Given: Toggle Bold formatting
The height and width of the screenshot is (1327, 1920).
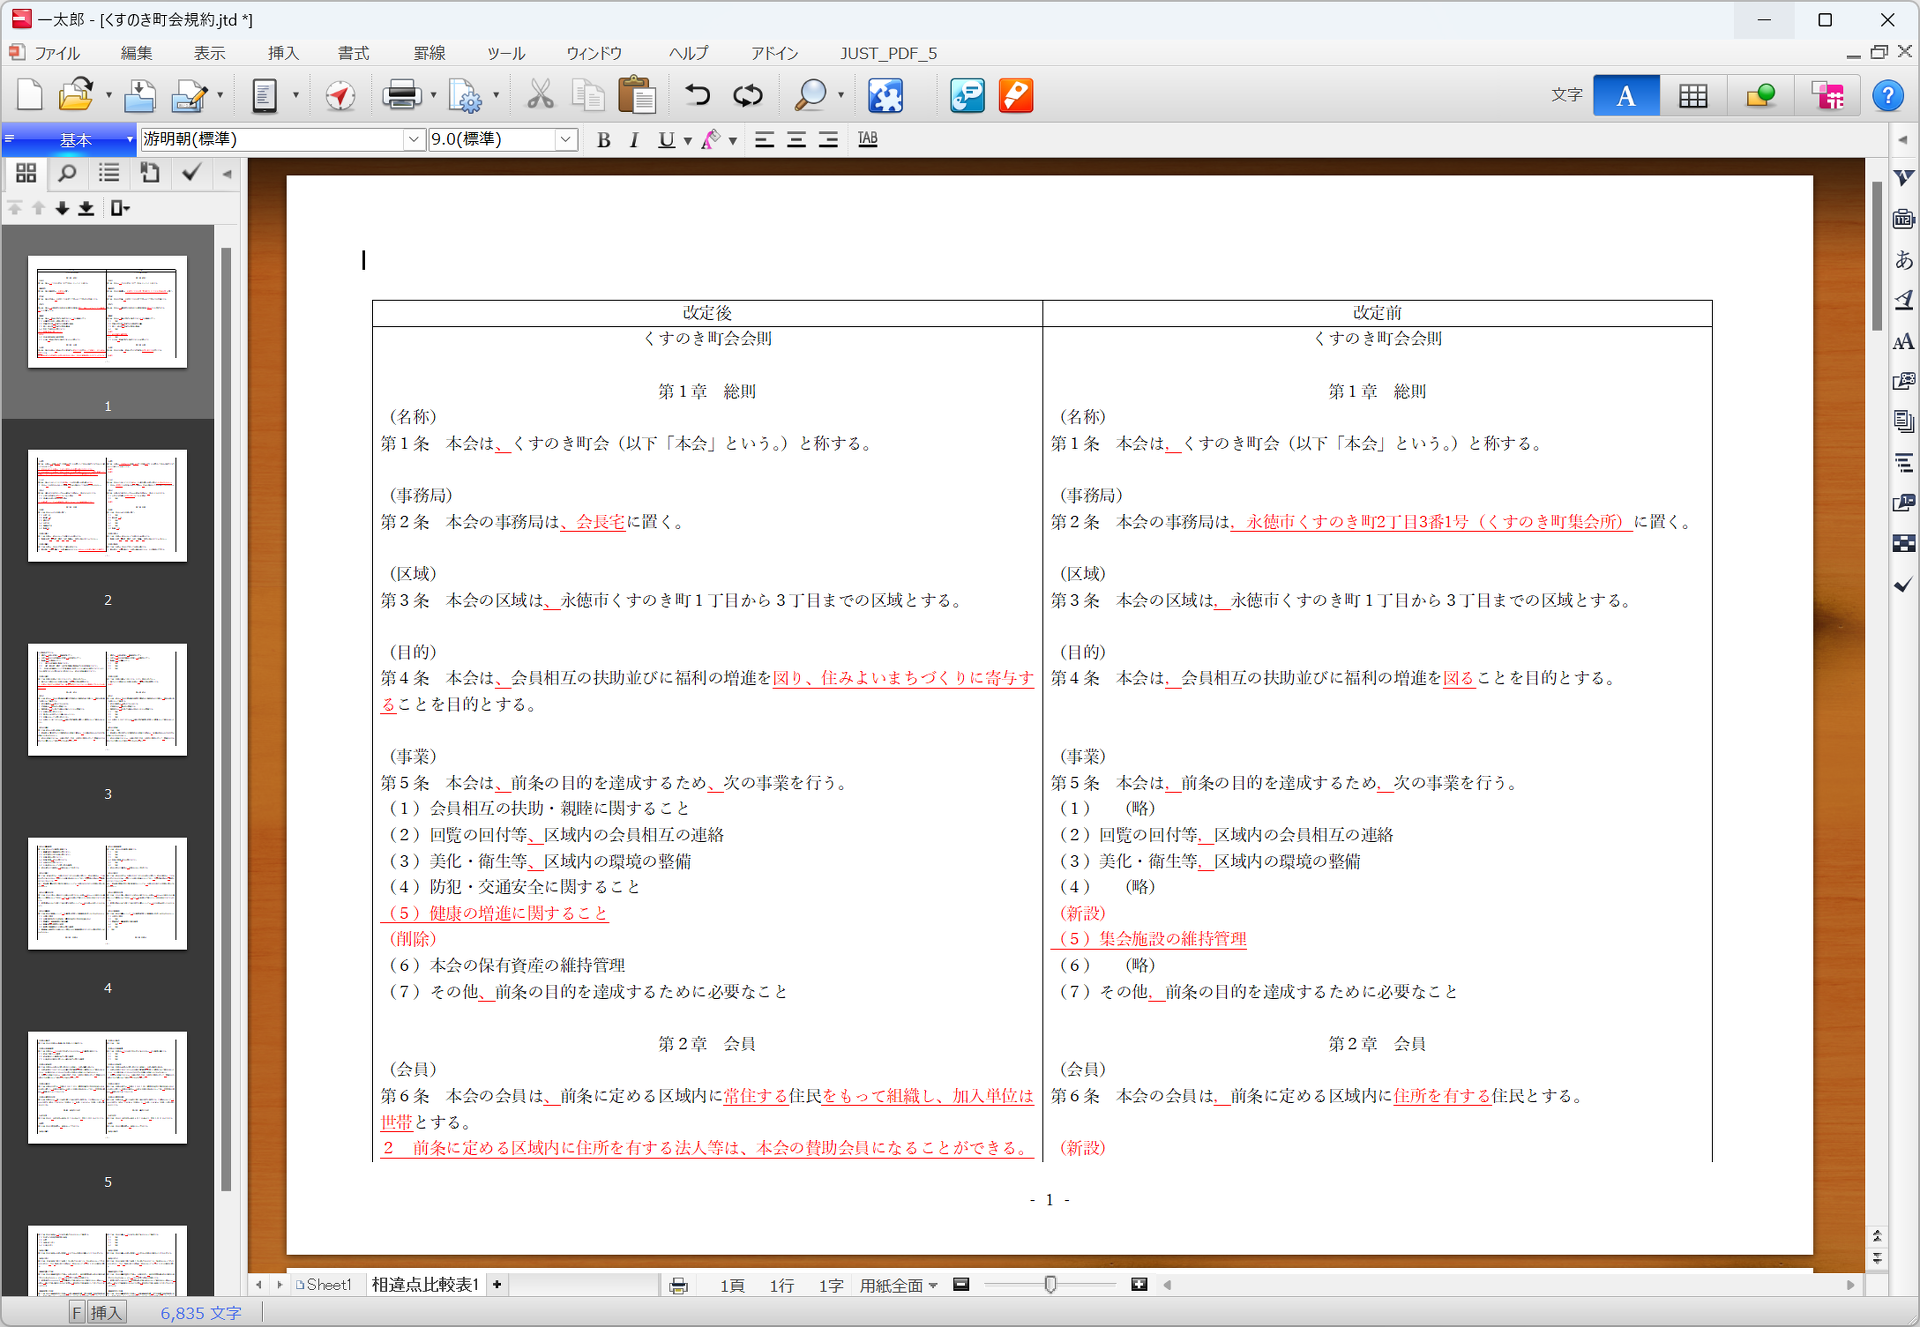Looking at the screenshot, I should click(x=603, y=140).
